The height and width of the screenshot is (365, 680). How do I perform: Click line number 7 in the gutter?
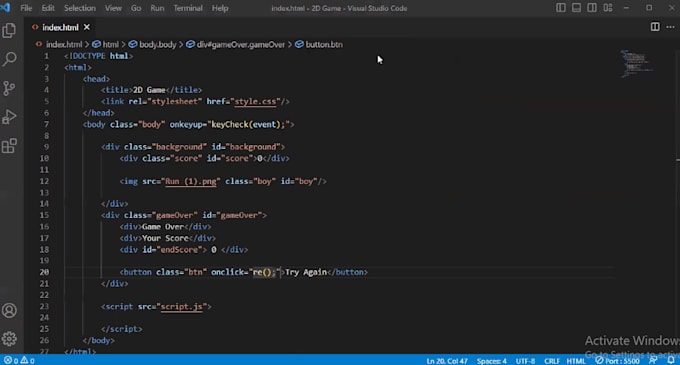[x=46, y=124]
